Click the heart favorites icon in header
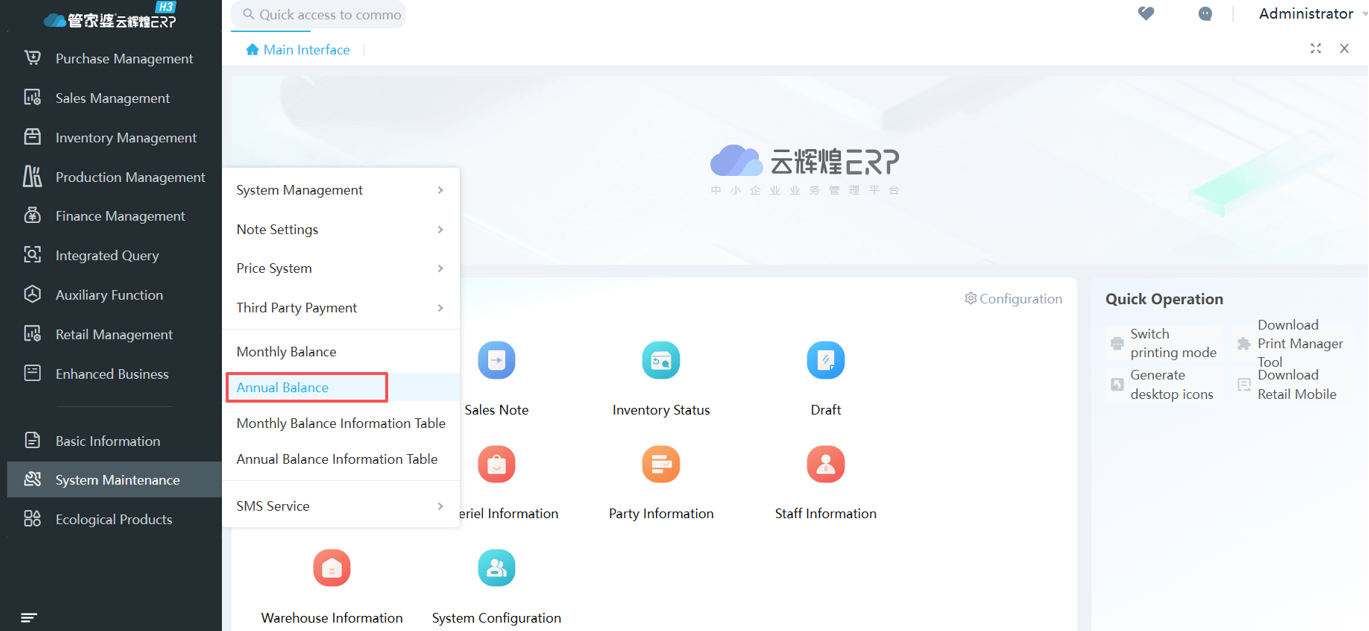Viewport: 1369px width, 631px height. coord(1146,14)
